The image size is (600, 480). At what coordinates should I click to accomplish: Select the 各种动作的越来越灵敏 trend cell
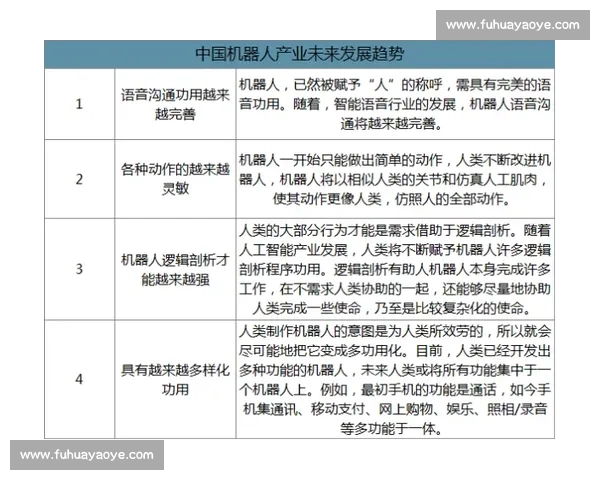point(176,180)
